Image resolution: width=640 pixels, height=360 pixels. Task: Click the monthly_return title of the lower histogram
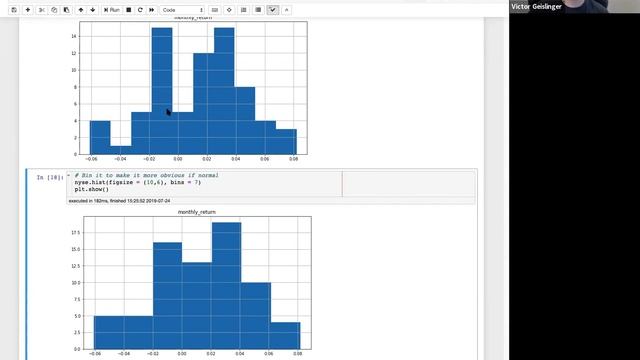pos(197,212)
